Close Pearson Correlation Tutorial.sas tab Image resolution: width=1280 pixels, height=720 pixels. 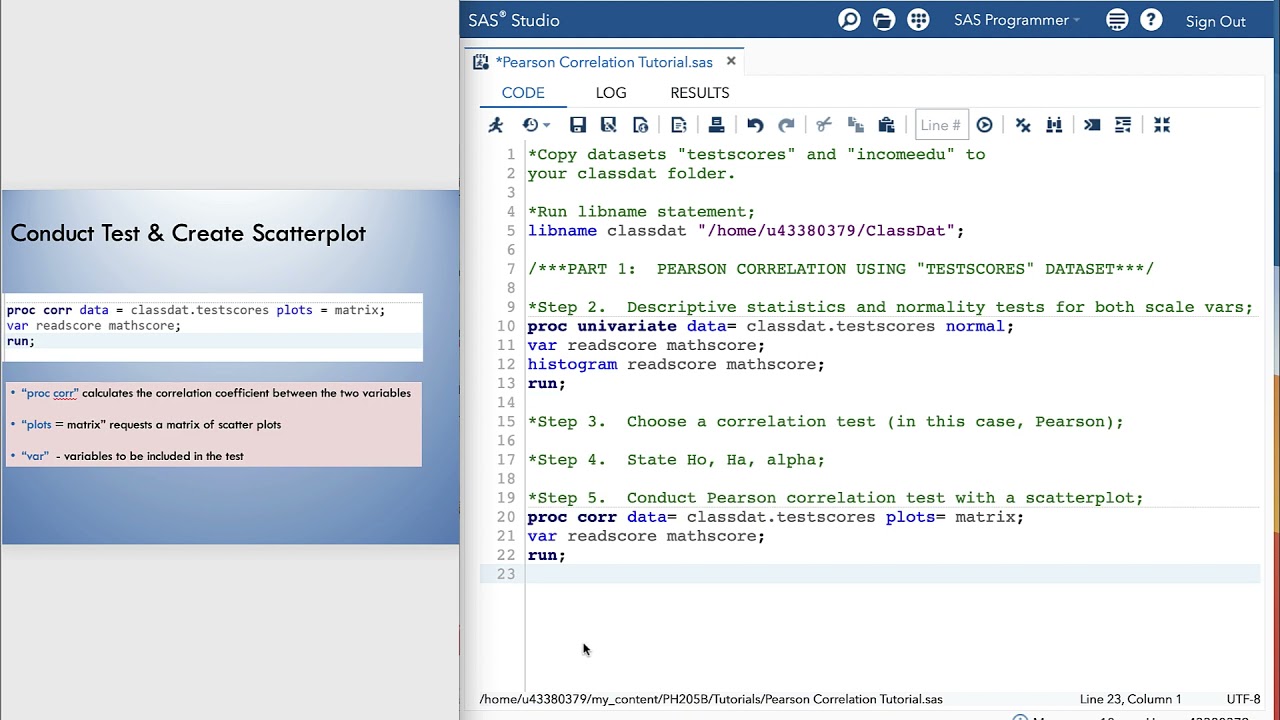[731, 61]
